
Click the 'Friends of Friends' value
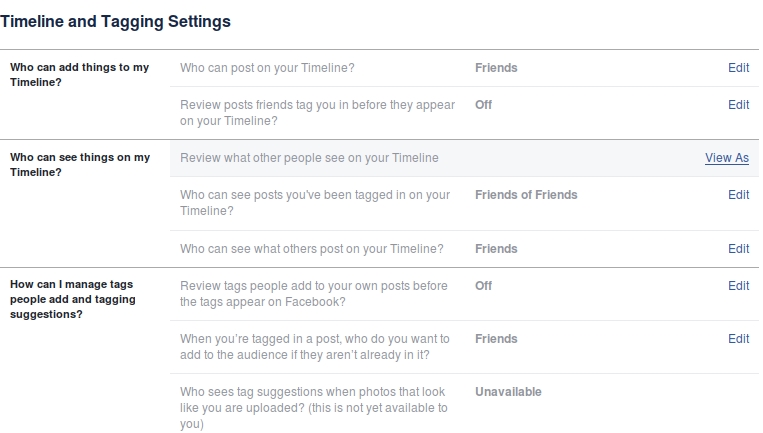[x=526, y=195]
